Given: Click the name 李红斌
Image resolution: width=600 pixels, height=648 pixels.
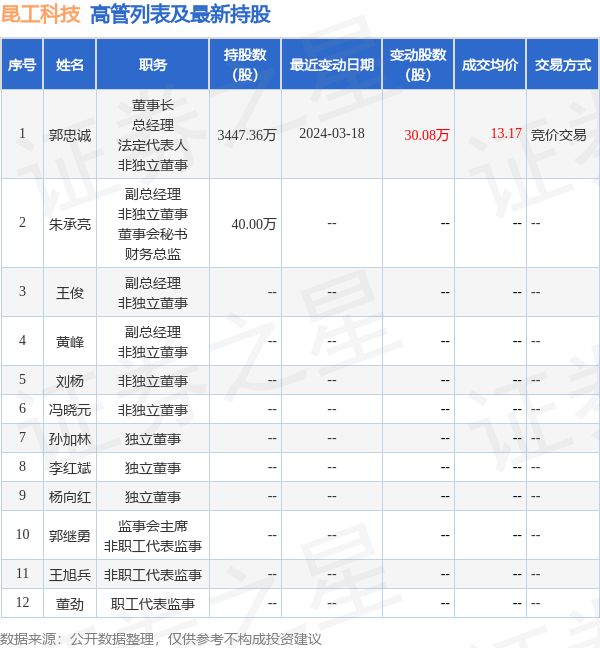Looking at the screenshot, I should point(70,468).
